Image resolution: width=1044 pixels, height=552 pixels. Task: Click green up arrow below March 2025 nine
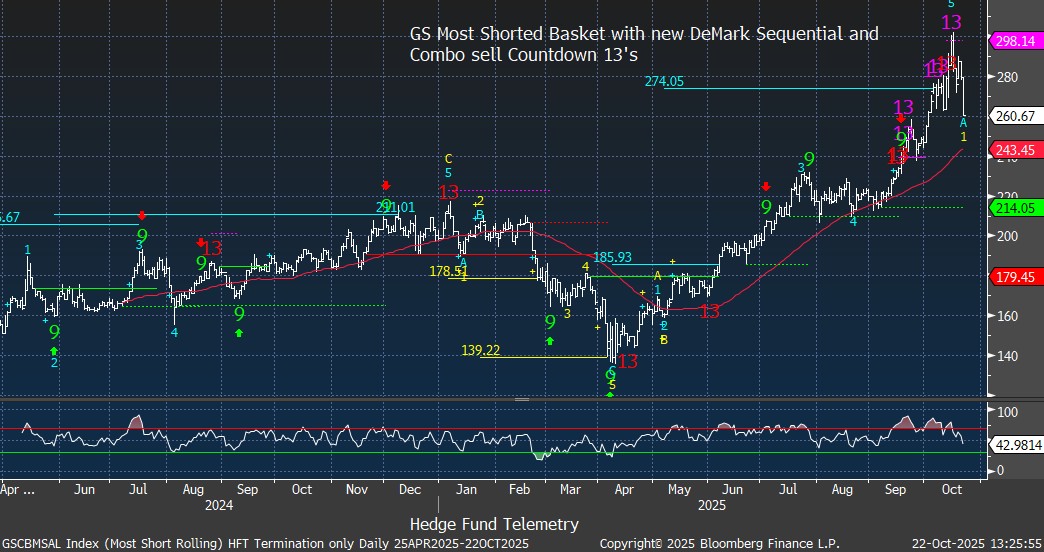pyautogui.click(x=549, y=341)
